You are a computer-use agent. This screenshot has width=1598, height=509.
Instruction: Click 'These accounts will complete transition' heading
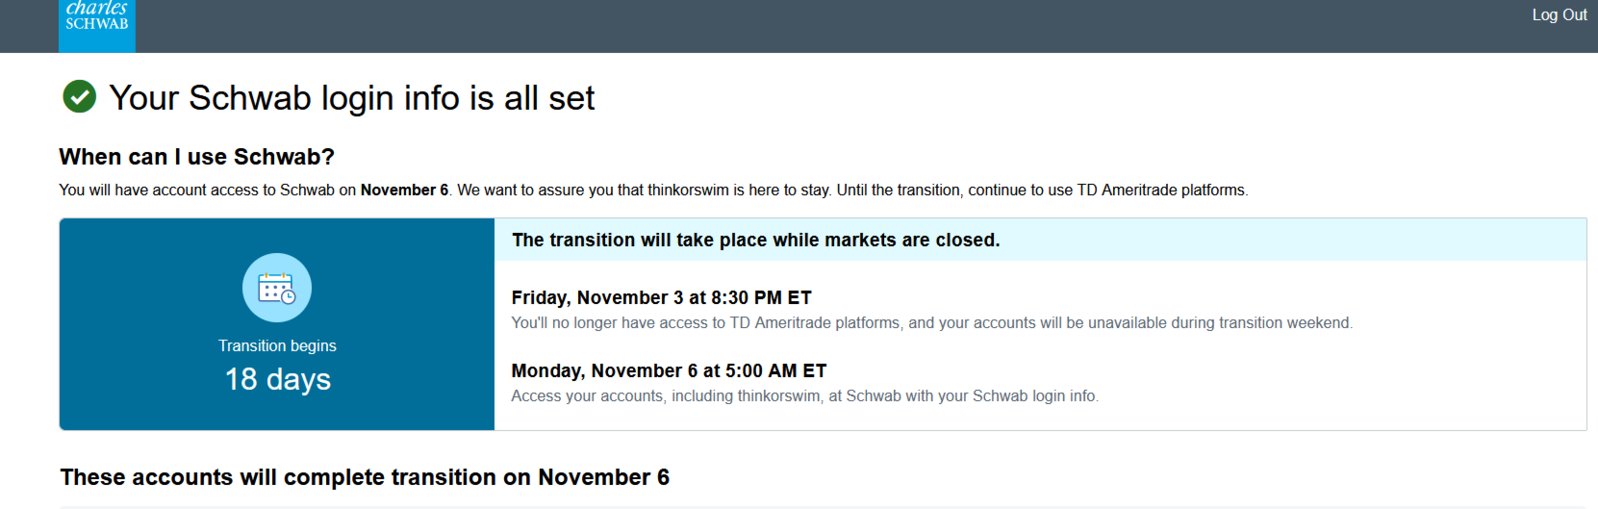pos(365,477)
